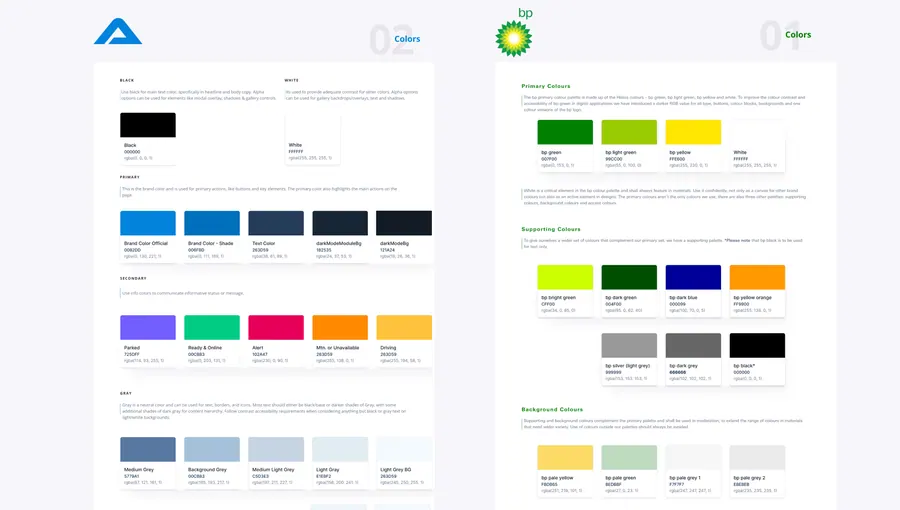Choose the Medium Light Grey swatch

pos(276,449)
